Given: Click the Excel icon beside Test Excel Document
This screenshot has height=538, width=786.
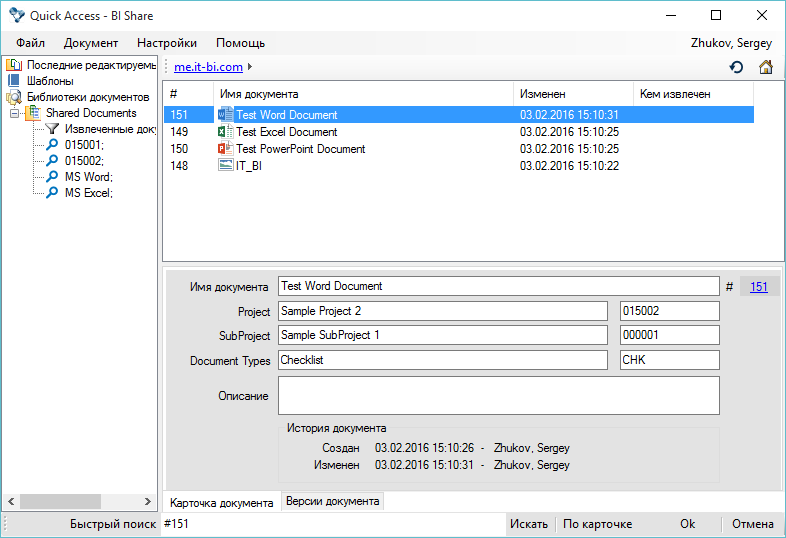Looking at the screenshot, I should (226, 131).
